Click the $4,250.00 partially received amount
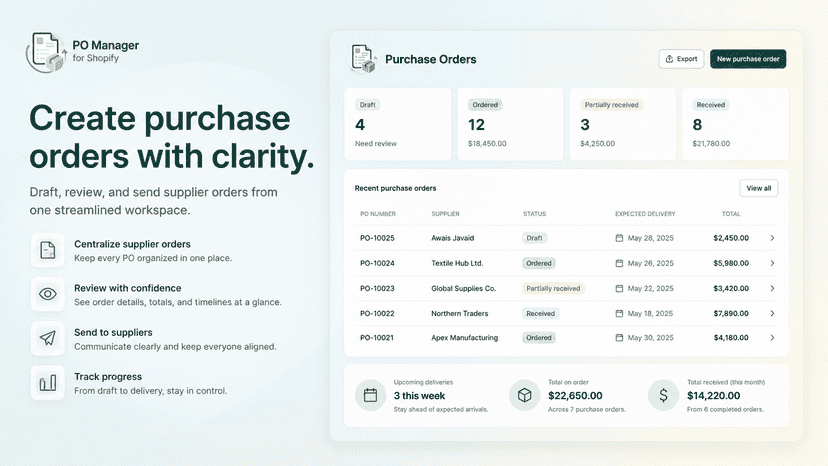Image resolution: width=828 pixels, height=466 pixels. pyautogui.click(x=597, y=144)
